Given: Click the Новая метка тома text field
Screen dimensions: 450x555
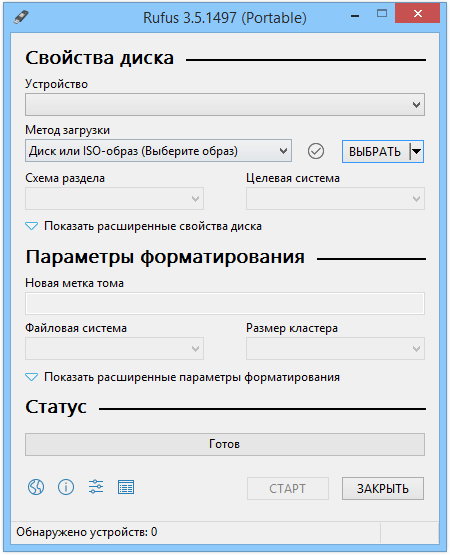Looking at the screenshot, I should [x=225, y=303].
